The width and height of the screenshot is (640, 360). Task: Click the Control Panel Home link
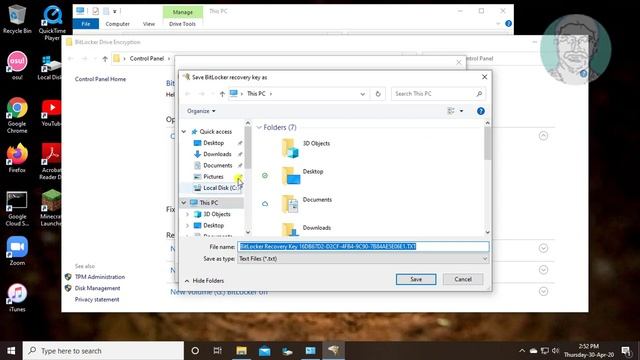pyautogui.click(x=100, y=79)
